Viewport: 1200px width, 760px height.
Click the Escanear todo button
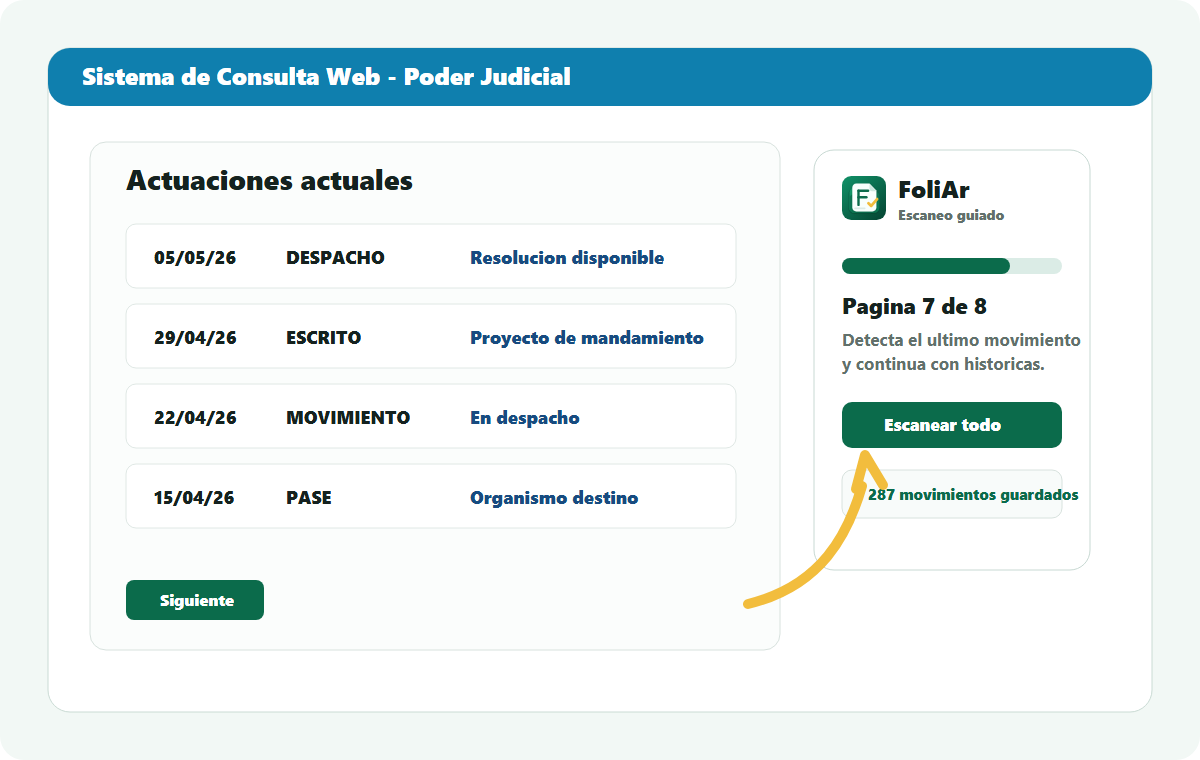pos(952,425)
